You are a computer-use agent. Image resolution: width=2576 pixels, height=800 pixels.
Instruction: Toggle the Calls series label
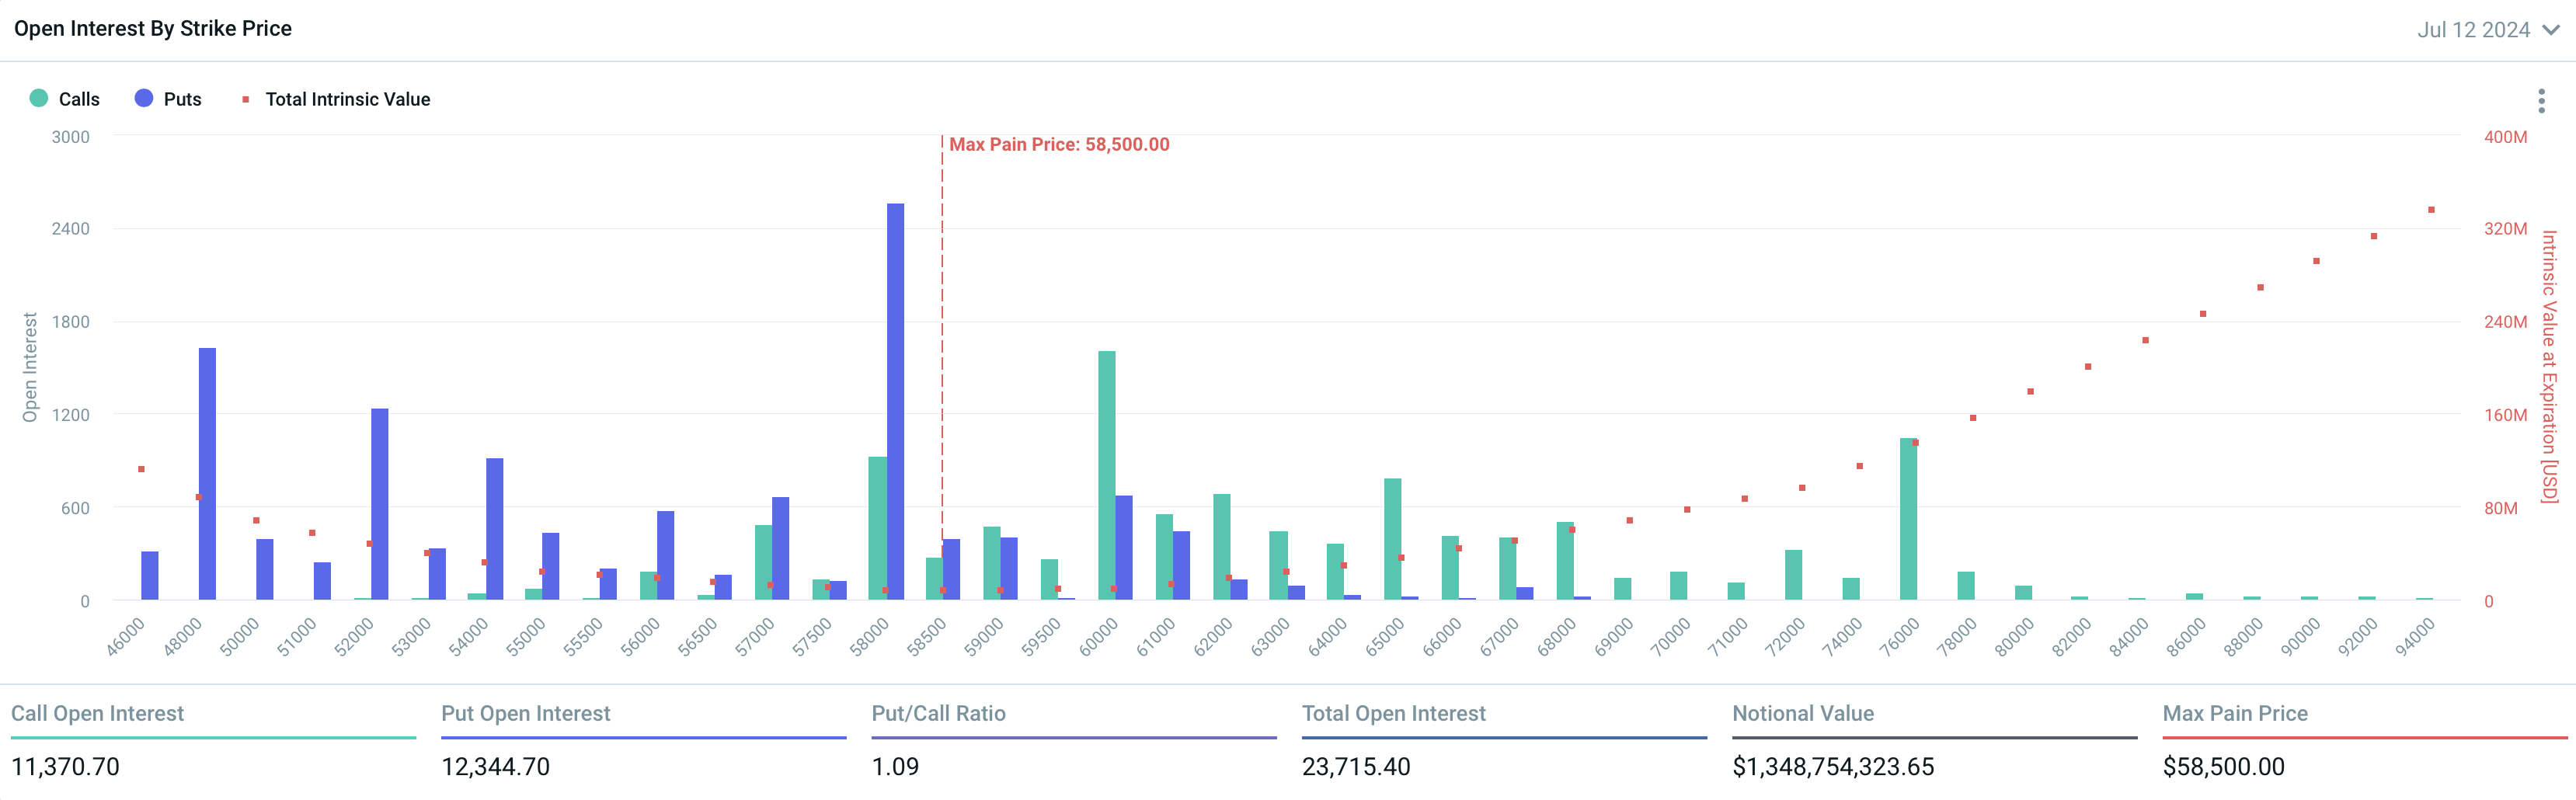click(79, 99)
